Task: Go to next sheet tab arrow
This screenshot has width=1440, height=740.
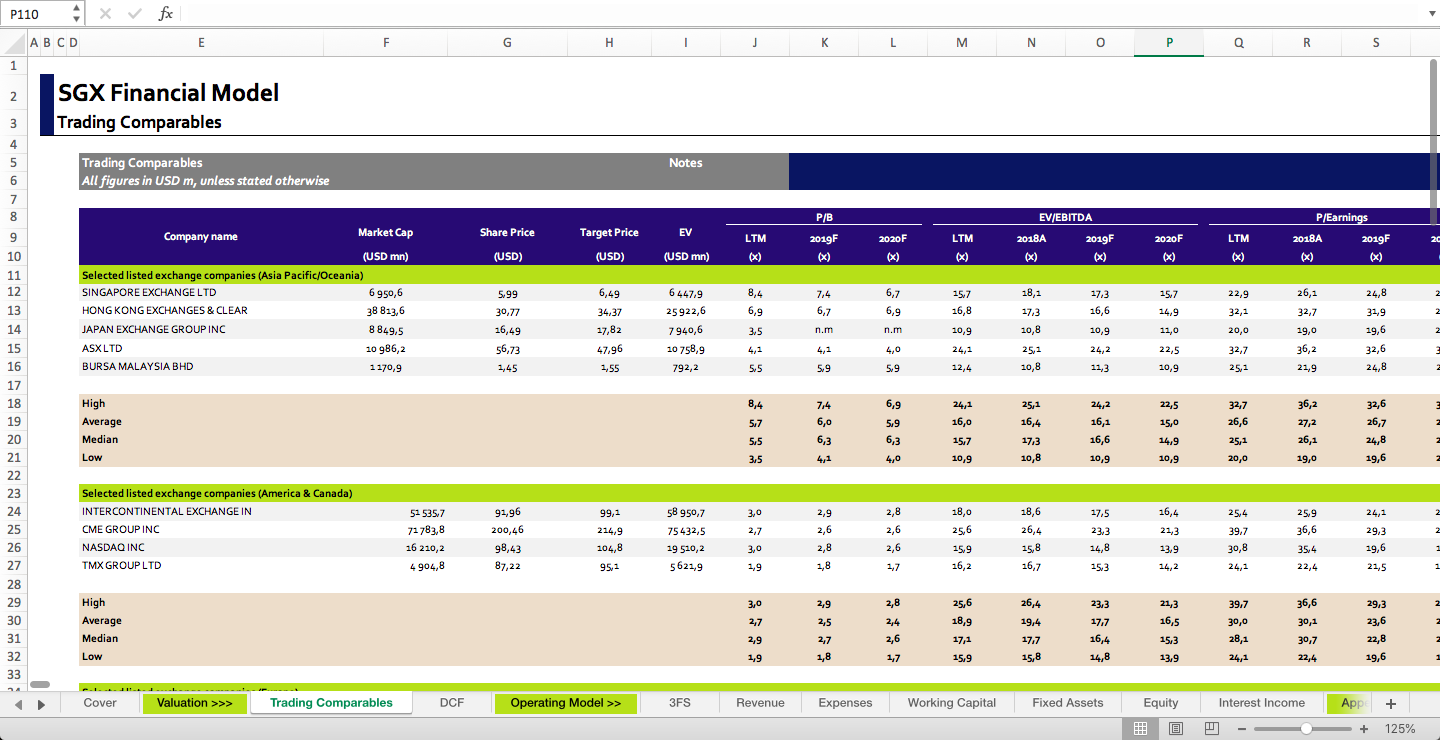Action: coord(41,704)
